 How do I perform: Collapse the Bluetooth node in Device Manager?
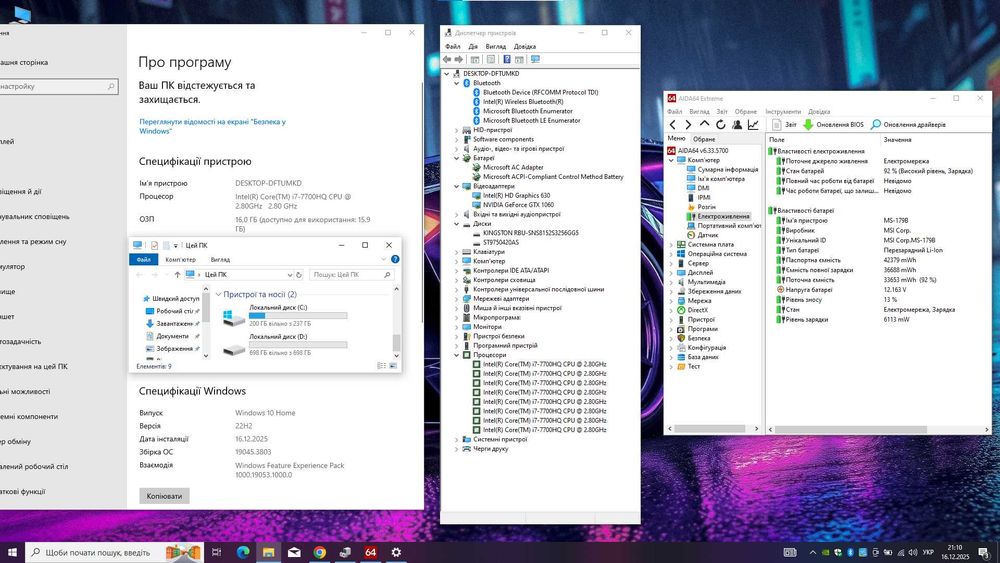click(x=457, y=83)
